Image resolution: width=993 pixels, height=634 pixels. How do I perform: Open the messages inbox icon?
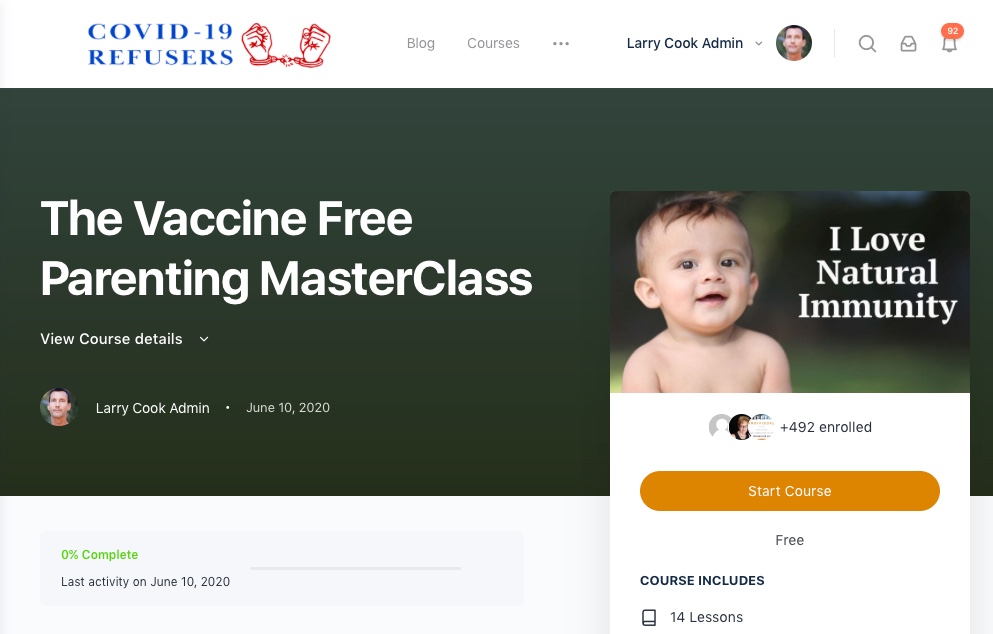(x=908, y=44)
